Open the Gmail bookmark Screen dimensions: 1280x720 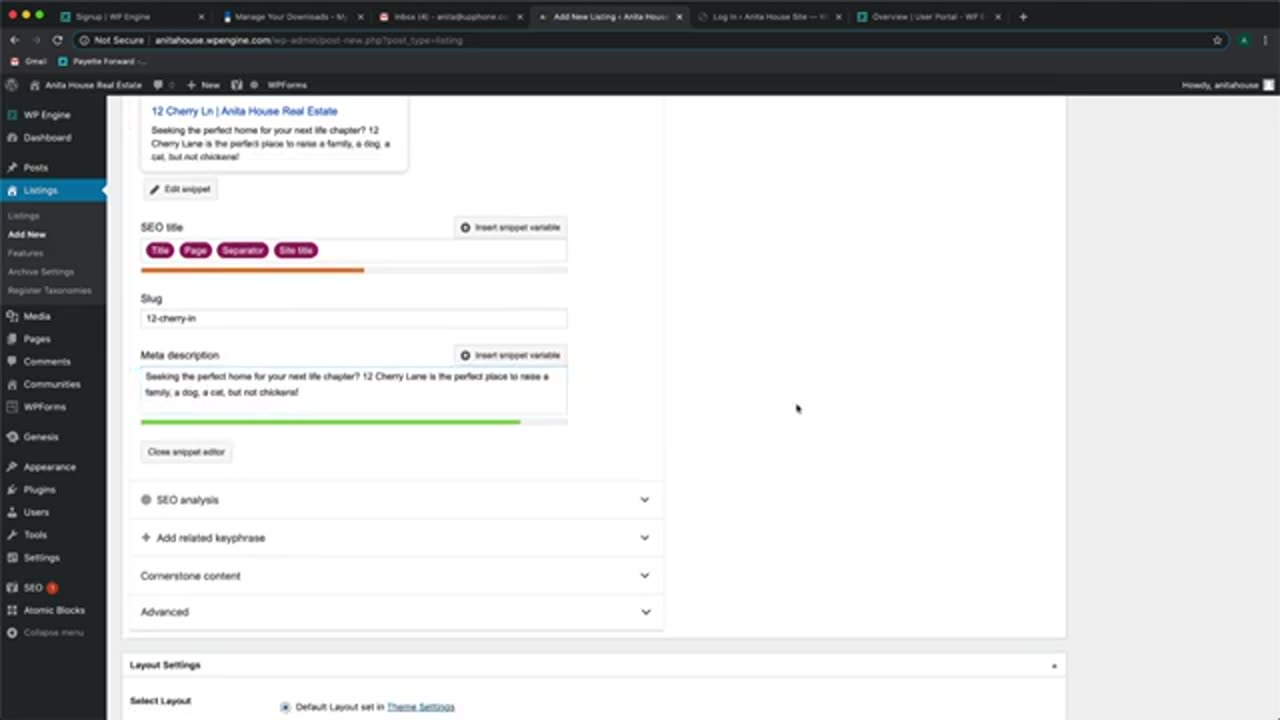28,61
